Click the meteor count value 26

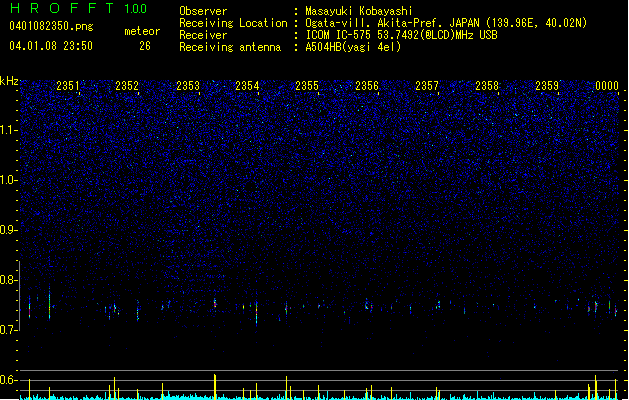pyautogui.click(x=145, y=46)
